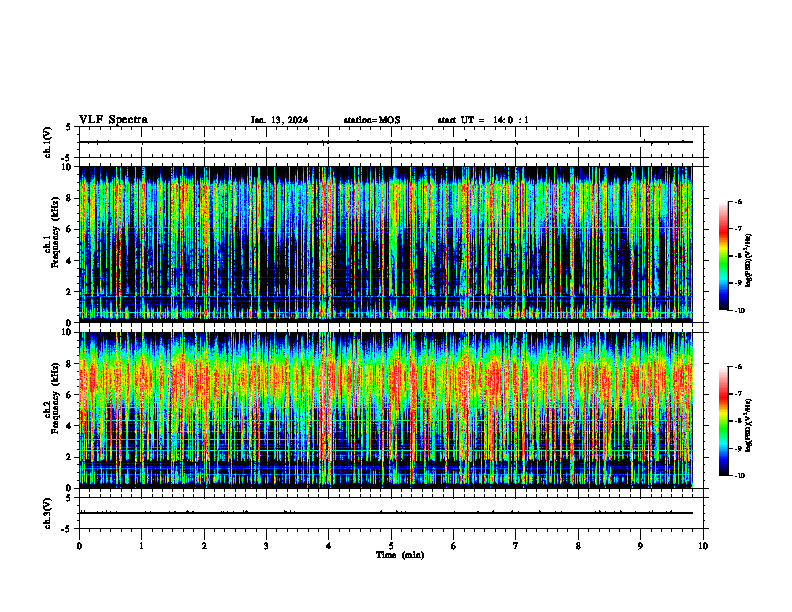Click the "10" tick on the time axis

pos(703,546)
